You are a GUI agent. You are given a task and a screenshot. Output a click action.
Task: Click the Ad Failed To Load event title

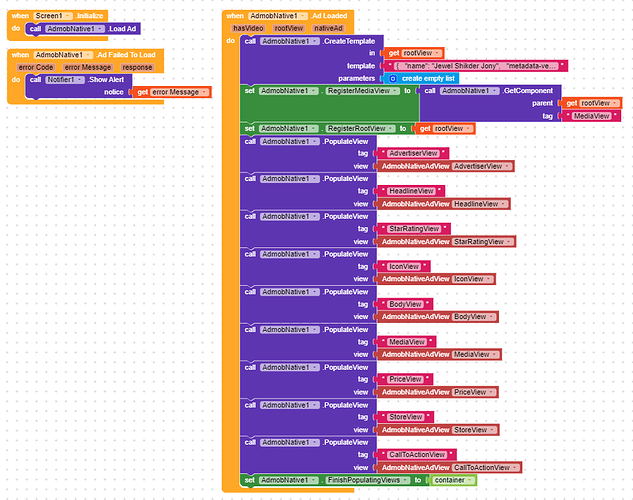point(126,55)
